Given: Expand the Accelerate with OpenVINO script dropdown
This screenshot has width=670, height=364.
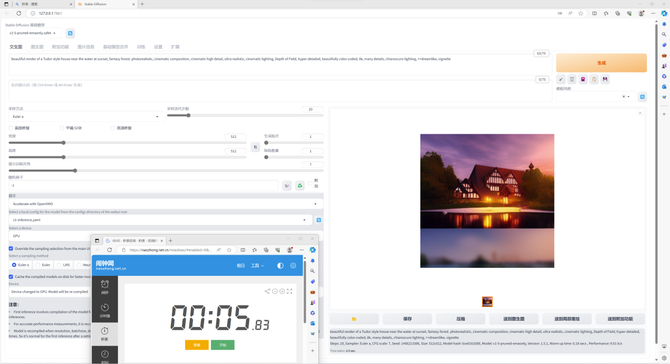Looking at the screenshot, I should coord(166,204).
